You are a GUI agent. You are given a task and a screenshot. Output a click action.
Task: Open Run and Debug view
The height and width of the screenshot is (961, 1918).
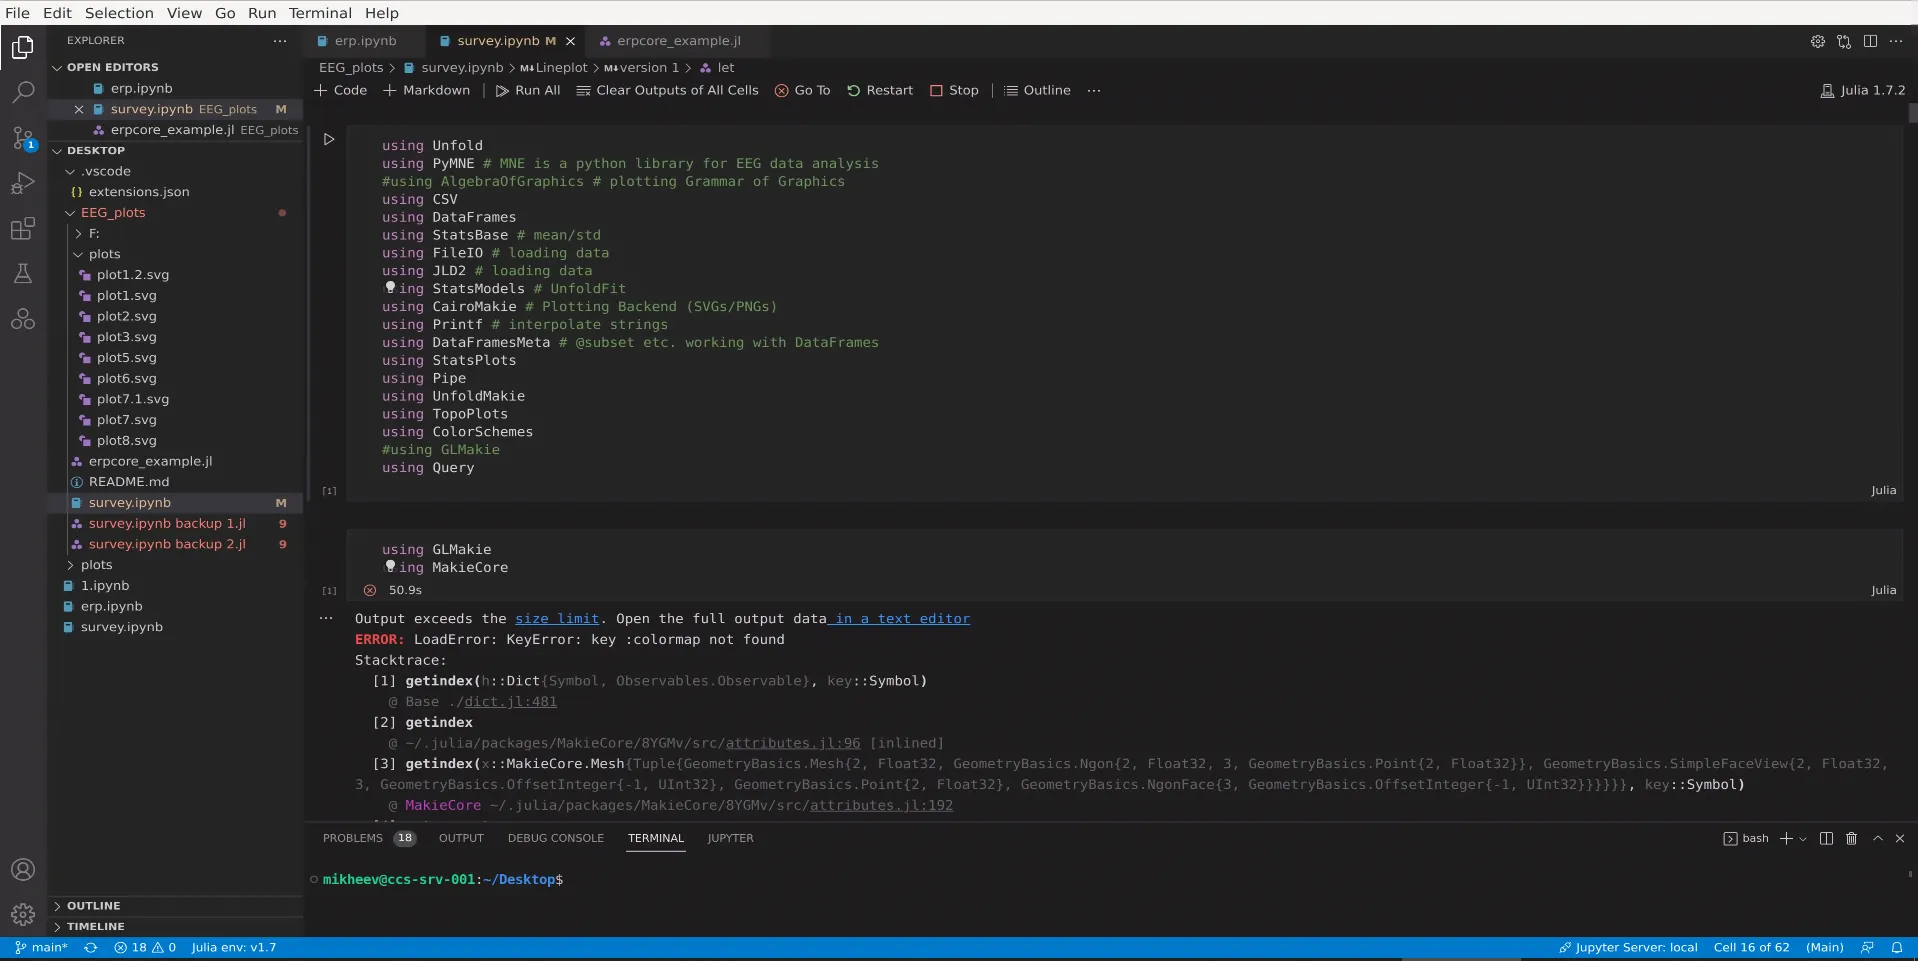[23, 183]
